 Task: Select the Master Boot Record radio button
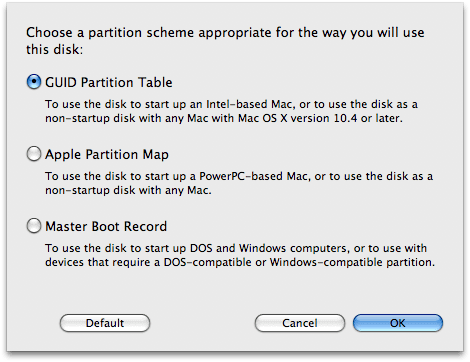coord(34,226)
